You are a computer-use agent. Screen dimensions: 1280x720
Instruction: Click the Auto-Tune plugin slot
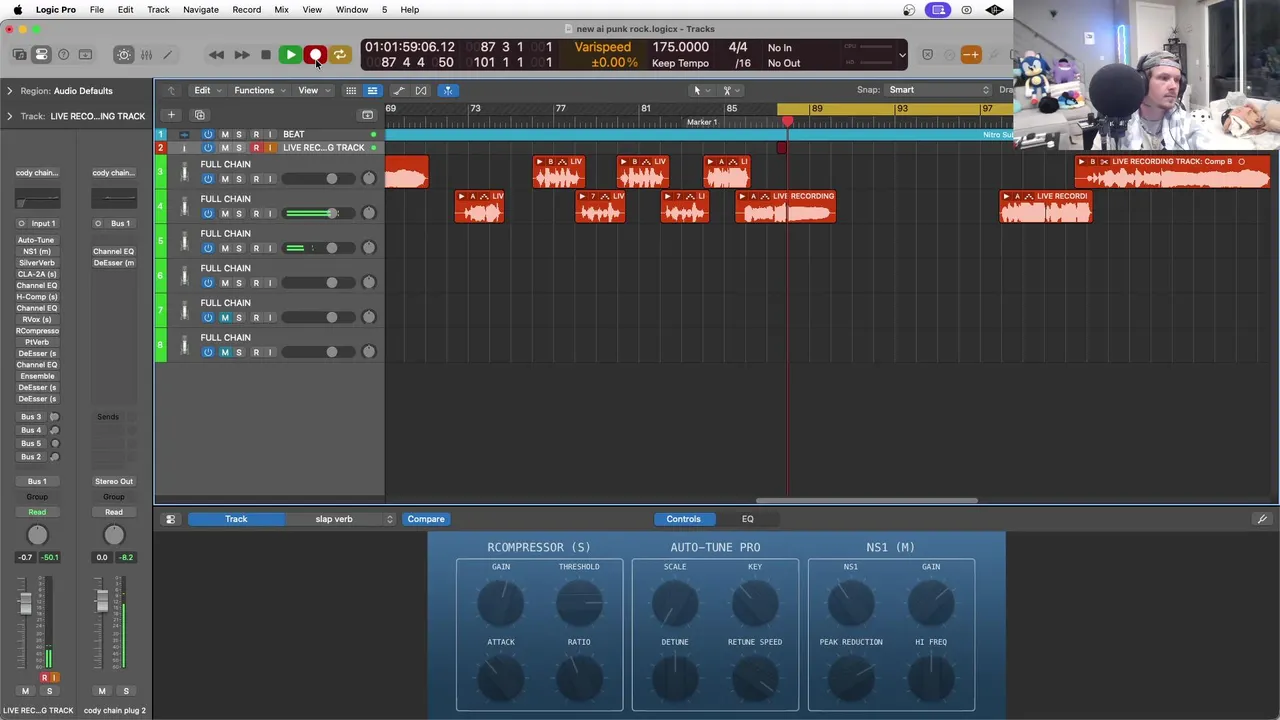(x=37, y=240)
